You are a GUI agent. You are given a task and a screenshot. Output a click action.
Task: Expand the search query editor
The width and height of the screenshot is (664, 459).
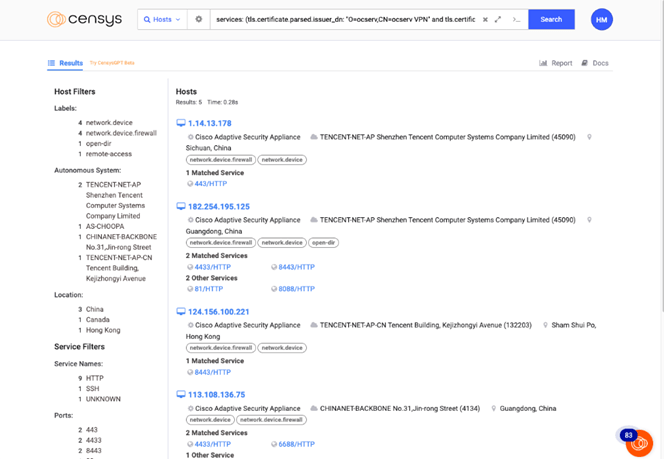point(498,19)
